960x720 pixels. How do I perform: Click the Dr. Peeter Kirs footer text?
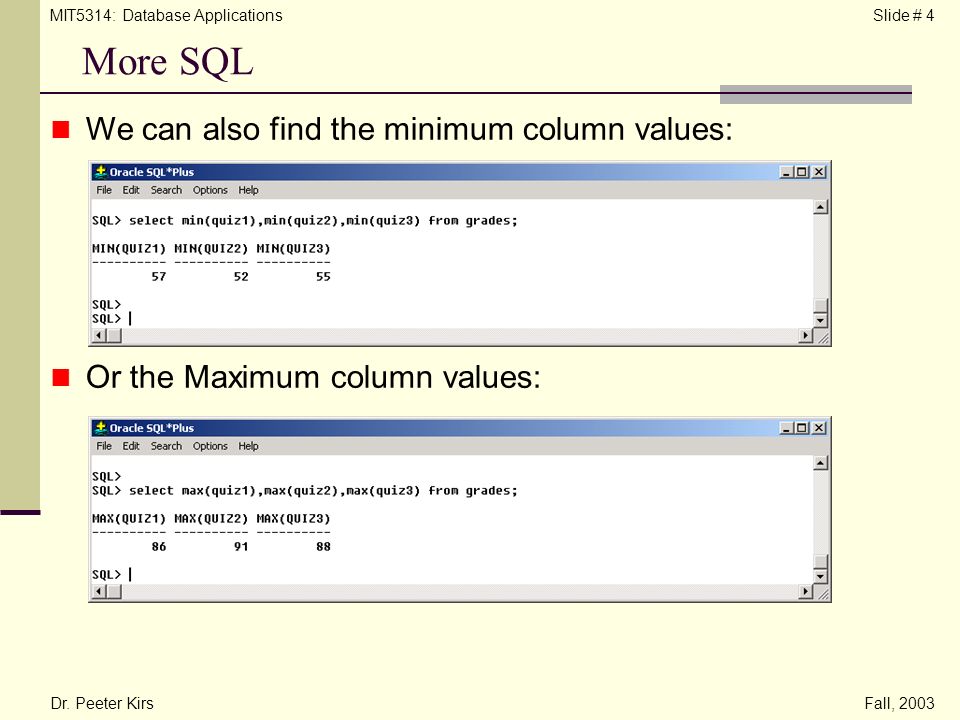(x=102, y=703)
